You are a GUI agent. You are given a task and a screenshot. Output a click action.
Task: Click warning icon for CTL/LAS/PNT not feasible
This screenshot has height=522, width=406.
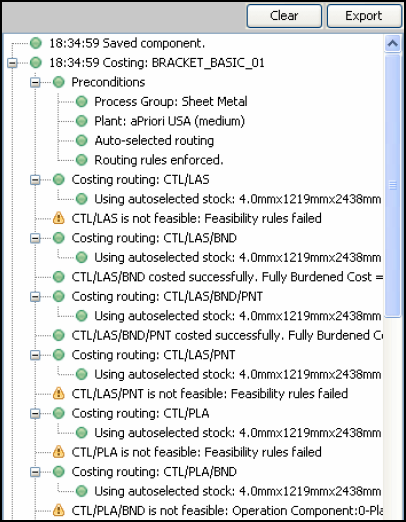[x=59, y=394]
